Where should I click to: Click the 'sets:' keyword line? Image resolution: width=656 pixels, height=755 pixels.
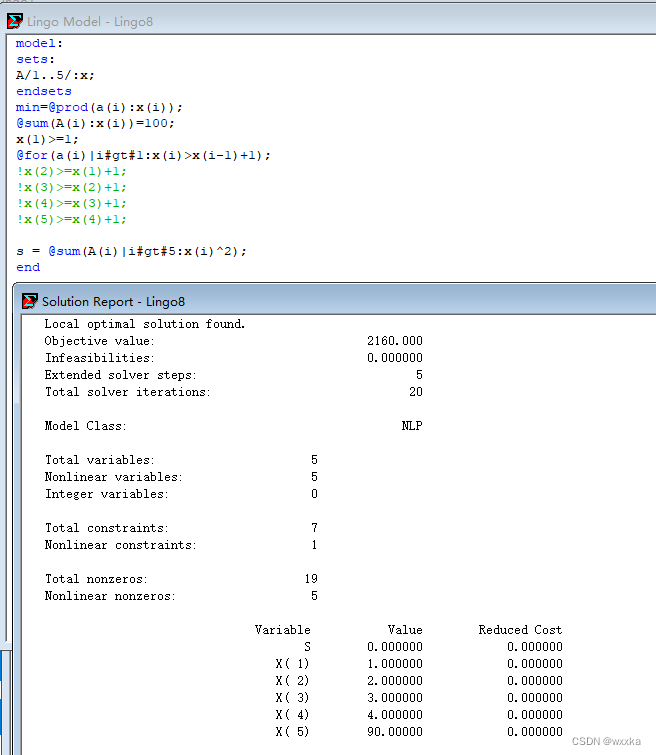(x=36, y=59)
